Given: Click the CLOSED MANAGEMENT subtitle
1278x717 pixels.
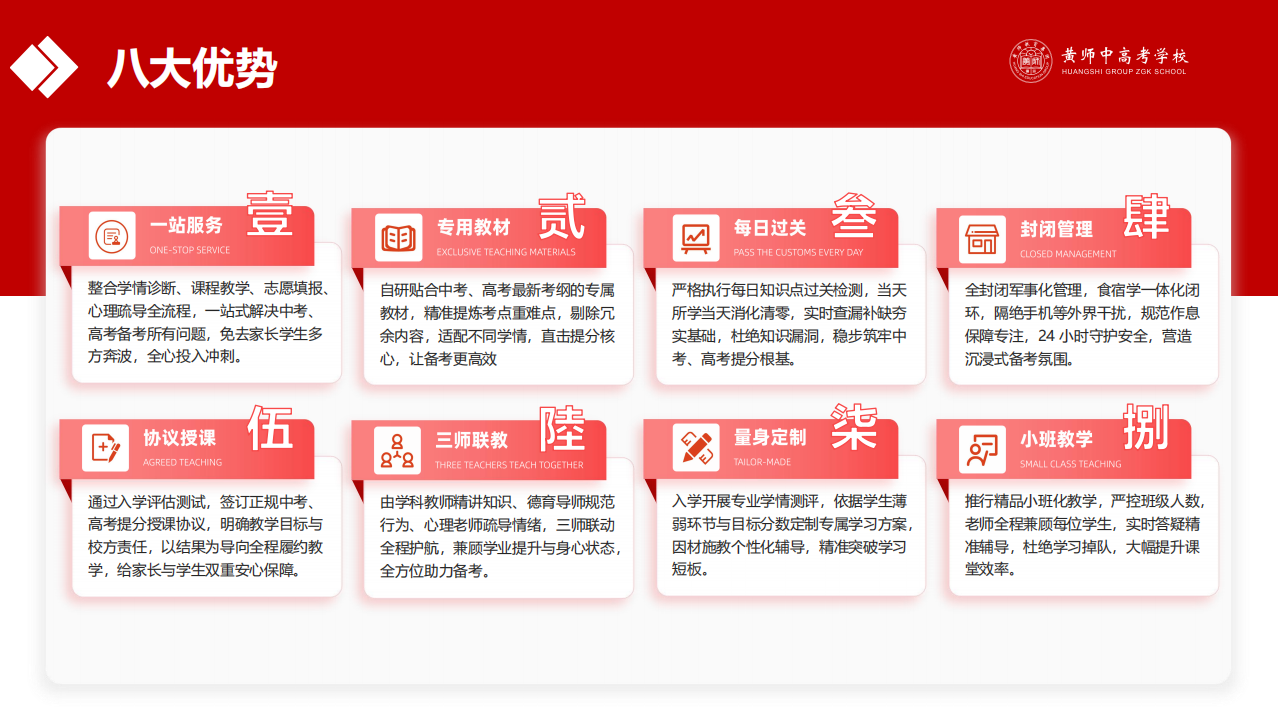Looking at the screenshot, I should [x=1068, y=254].
